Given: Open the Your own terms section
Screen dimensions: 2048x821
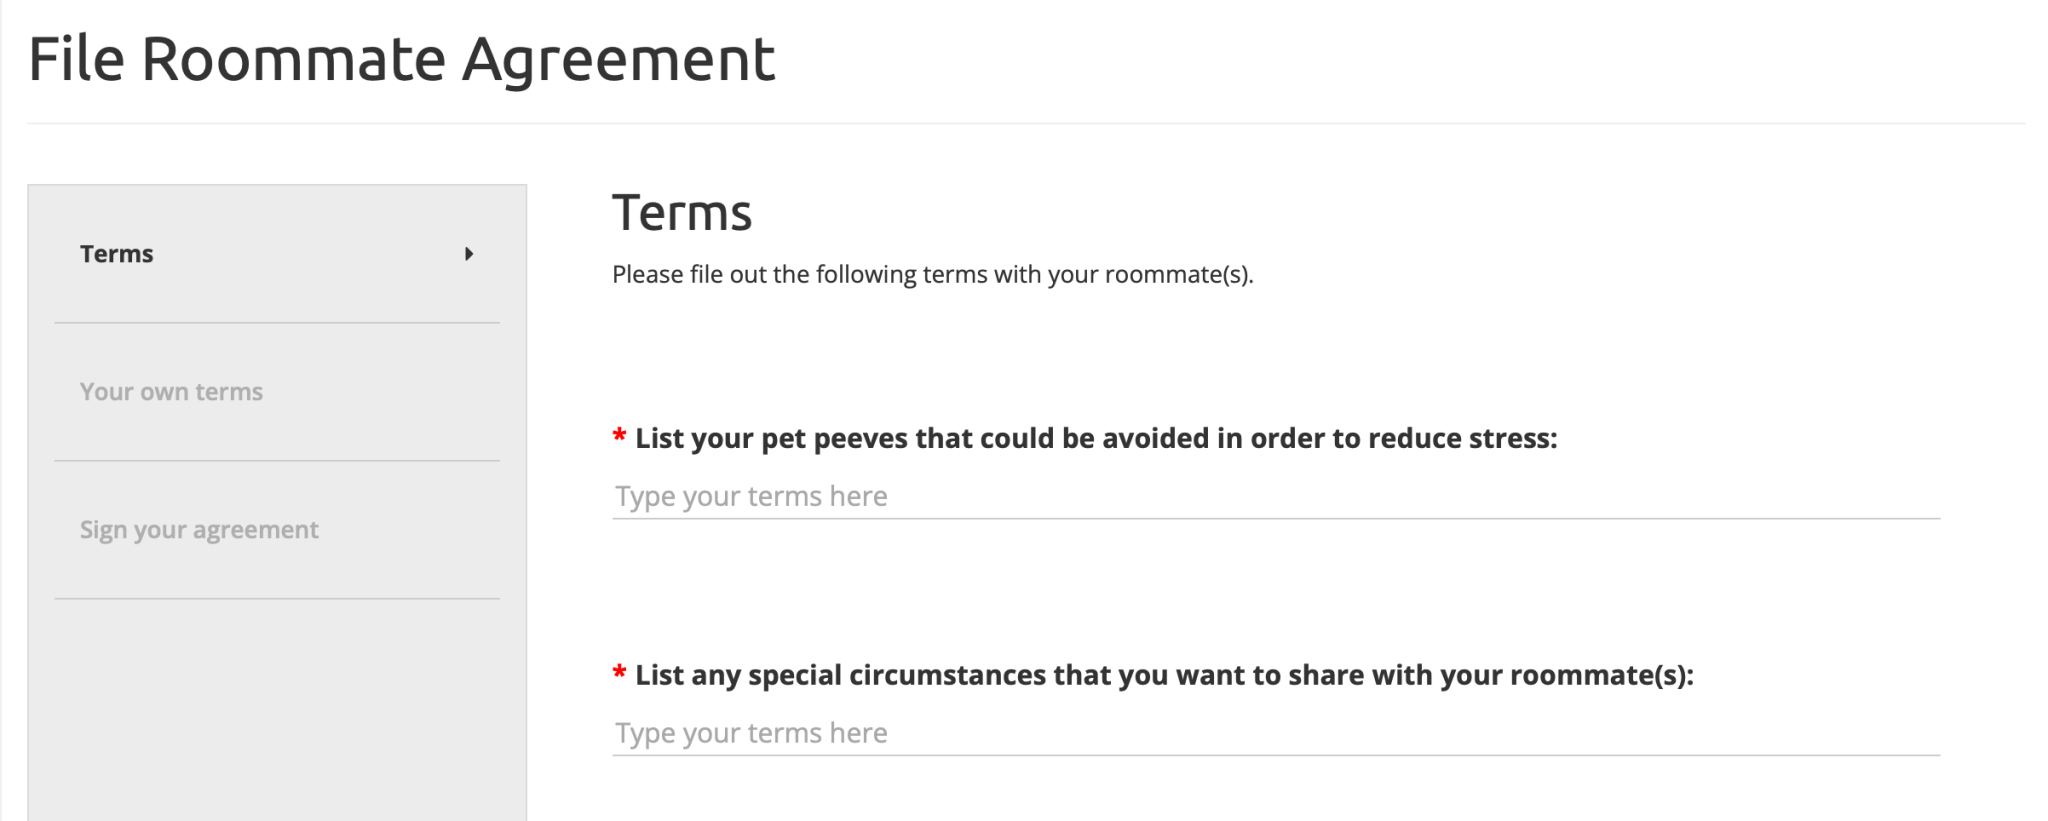Looking at the screenshot, I should (x=171, y=392).
